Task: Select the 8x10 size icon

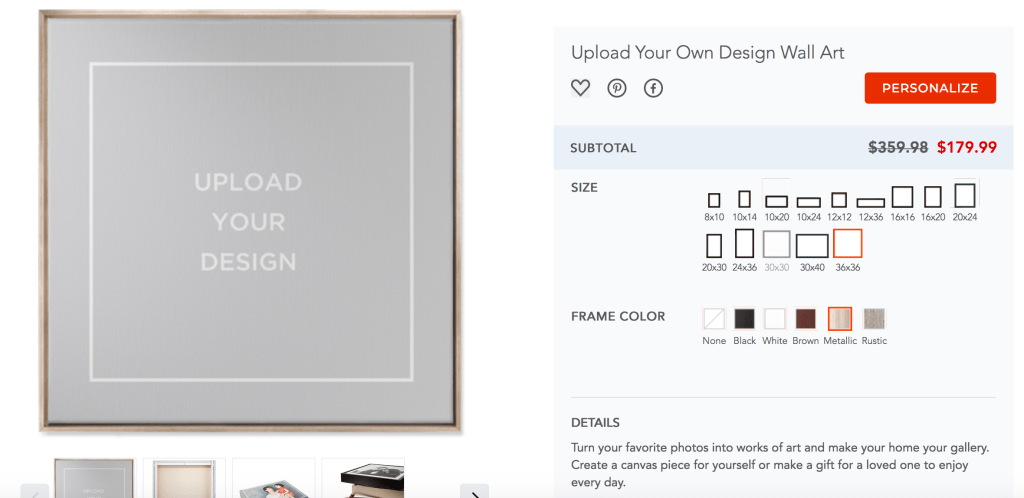Action: 713,200
